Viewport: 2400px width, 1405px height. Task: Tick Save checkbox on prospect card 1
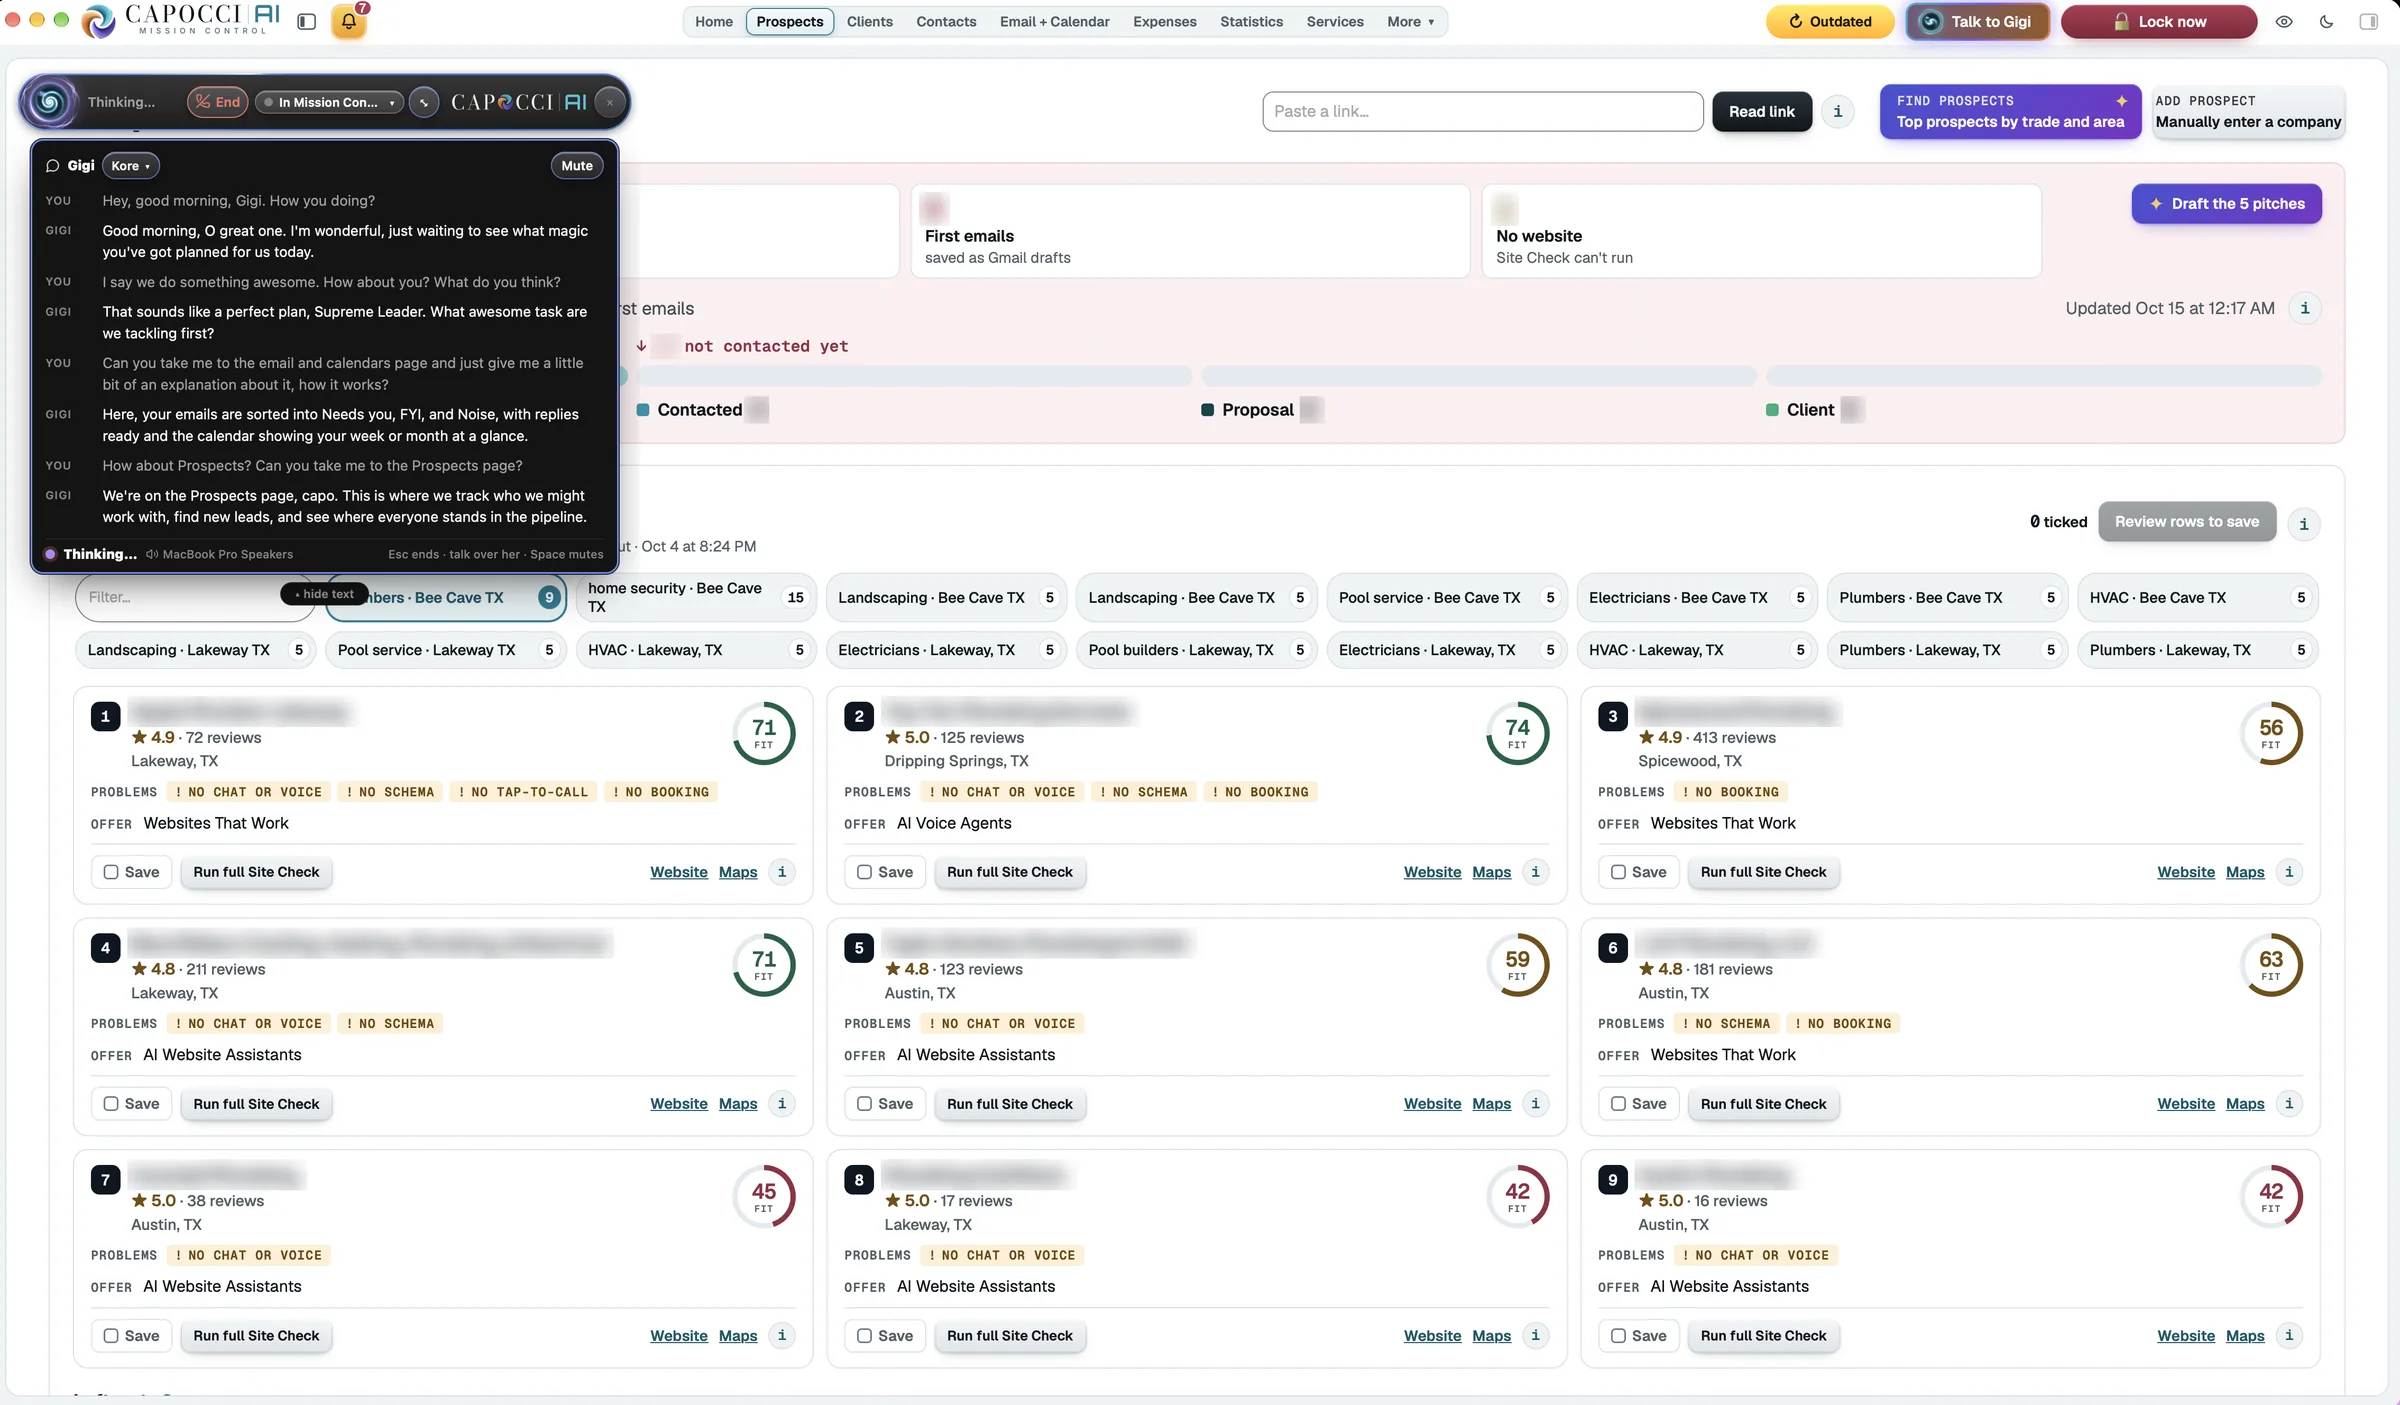pyautogui.click(x=111, y=872)
